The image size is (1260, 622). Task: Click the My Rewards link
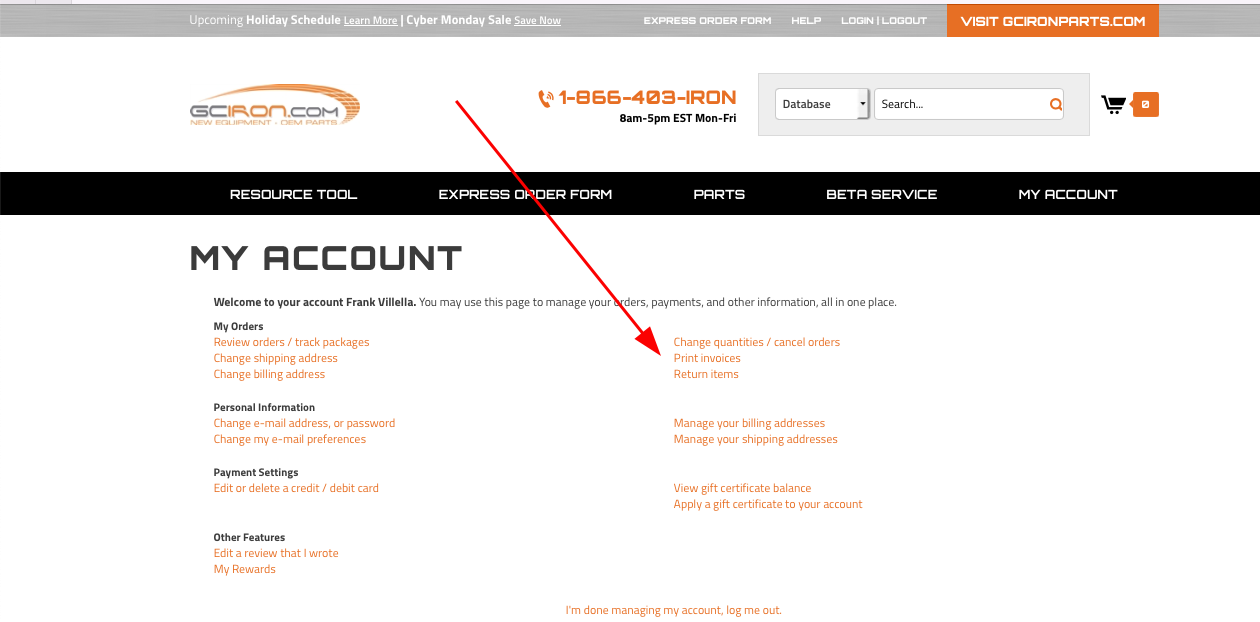244,569
